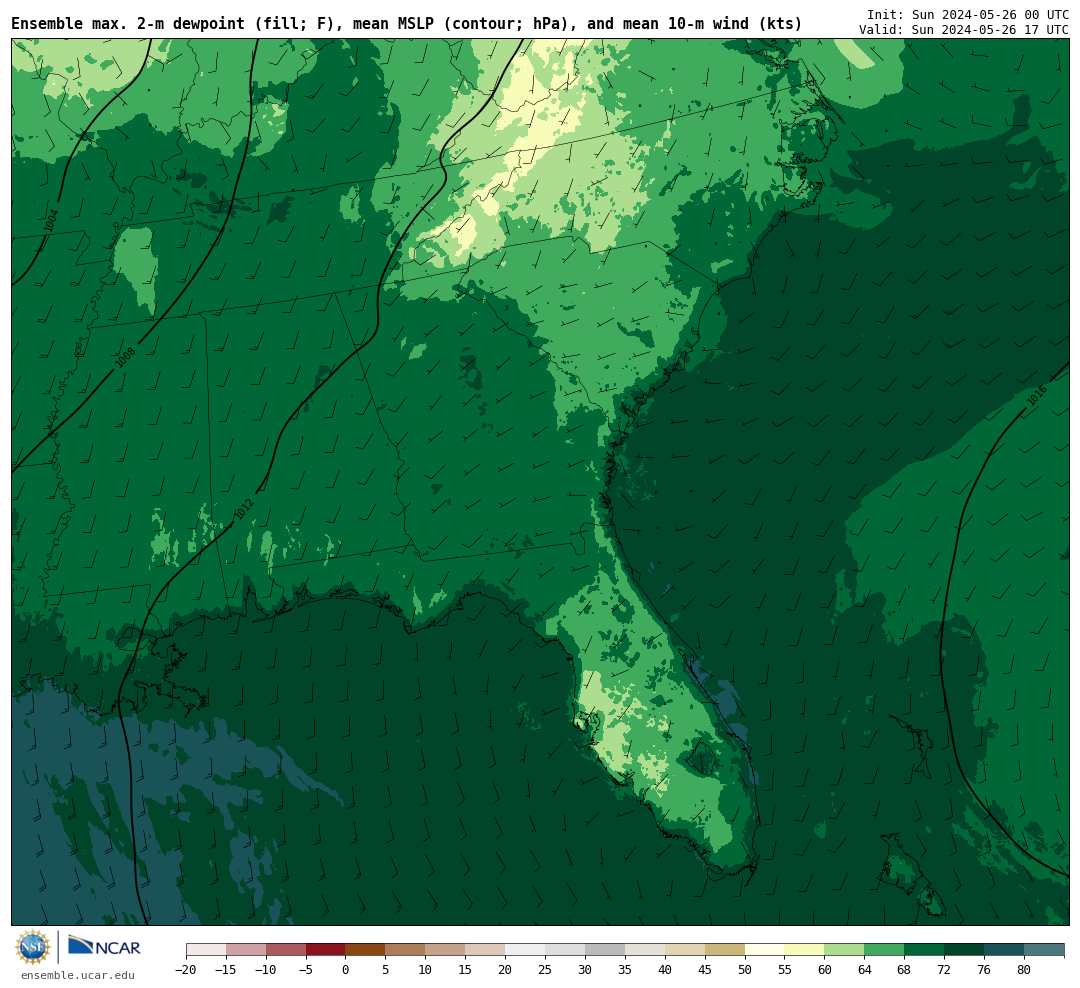The width and height of the screenshot is (1080, 988).
Task: Click the 45 to 50 tan swatch
Action: [725, 950]
